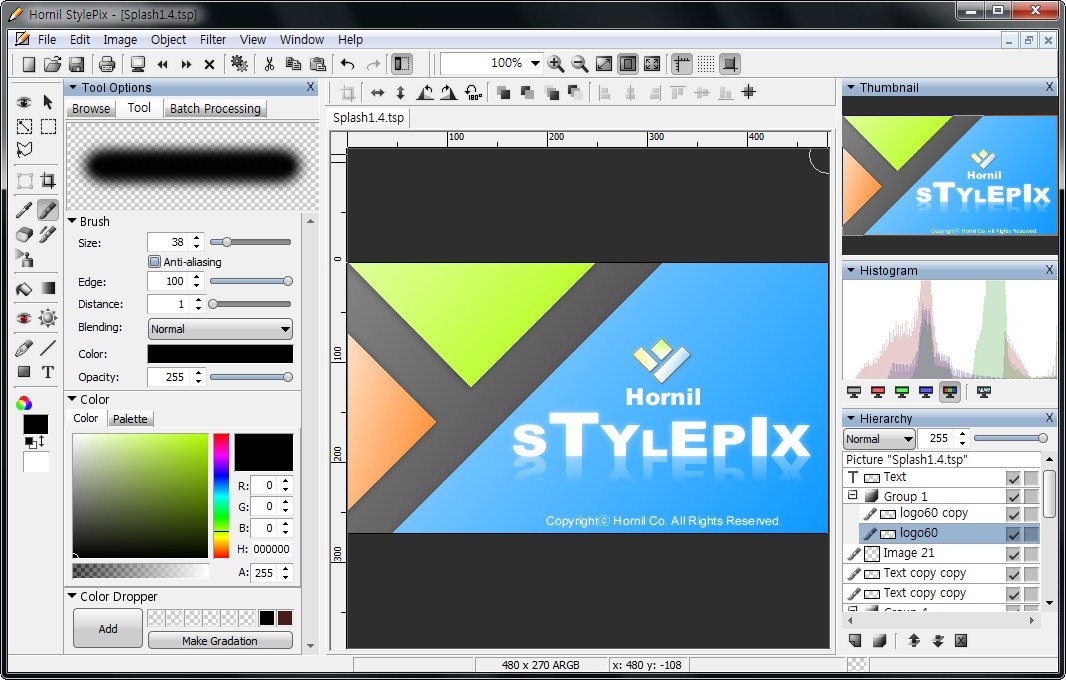The image size is (1066, 680).
Task: Save the file with the floppy icon
Action: coord(76,64)
